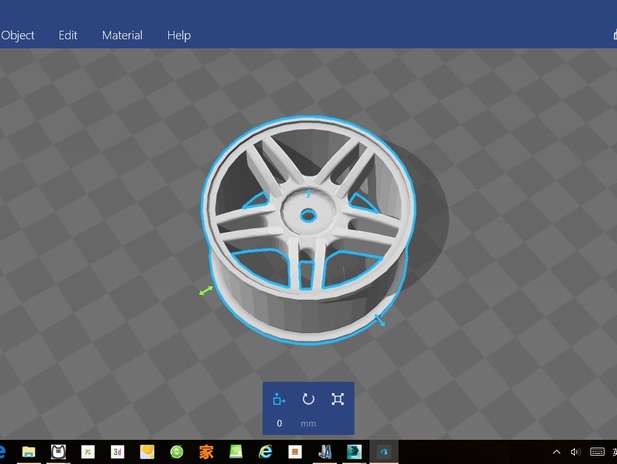The image size is (617, 464).
Task: Open File Explorer from the taskbar
Action: coord(29,452)
